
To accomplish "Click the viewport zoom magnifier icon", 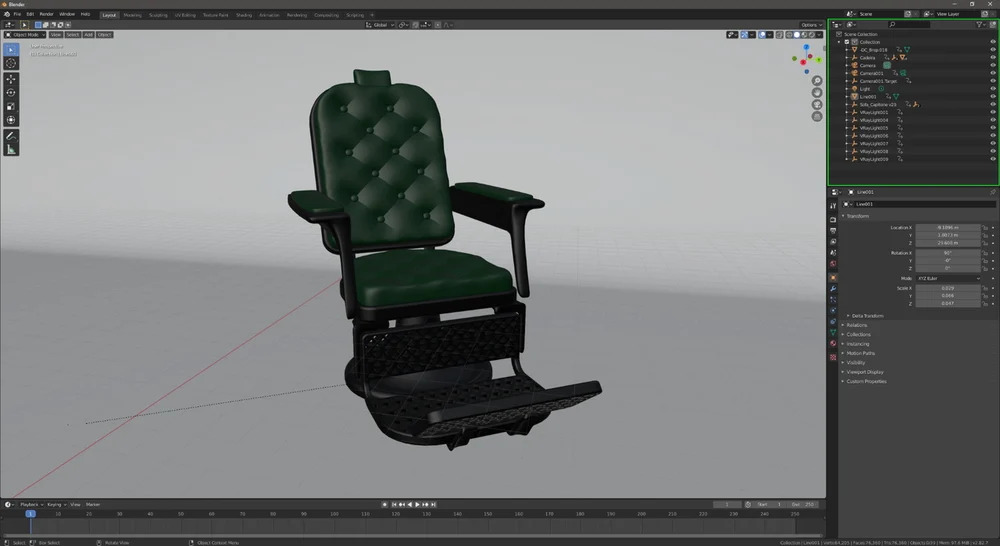I will [x=817, y=81].
